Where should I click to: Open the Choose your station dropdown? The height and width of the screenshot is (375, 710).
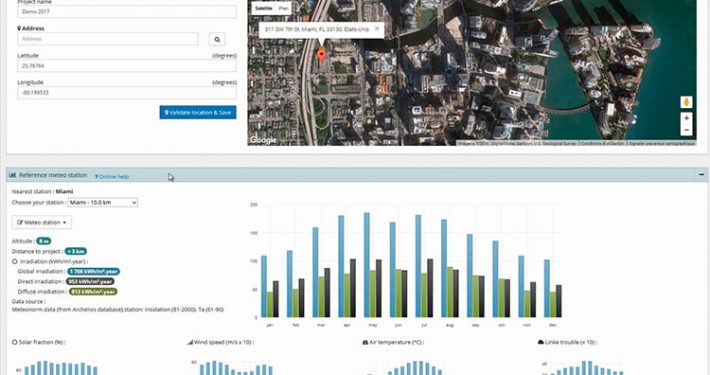[103, 202]
